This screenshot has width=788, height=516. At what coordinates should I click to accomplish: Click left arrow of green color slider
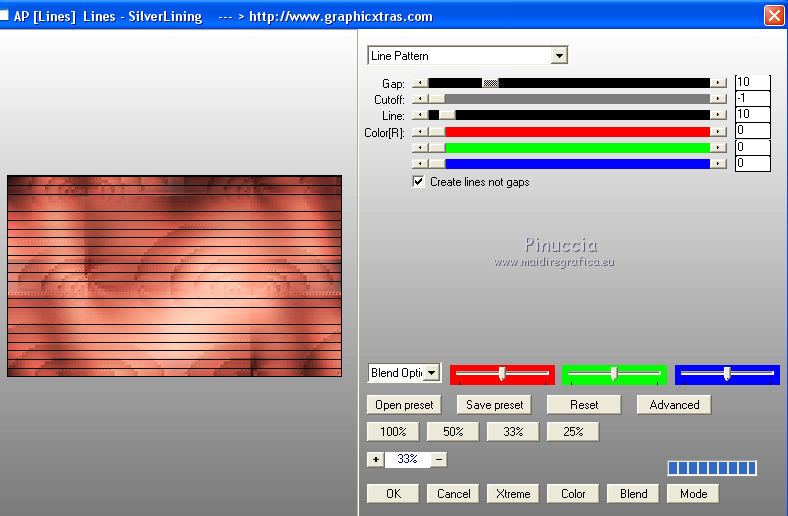(420, 148)
